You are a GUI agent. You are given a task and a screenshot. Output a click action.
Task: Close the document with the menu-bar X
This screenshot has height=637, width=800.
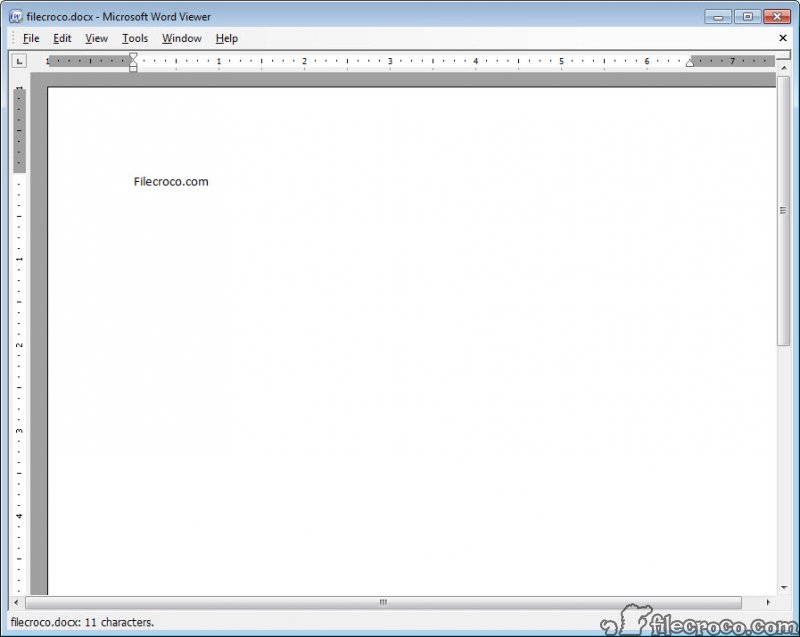783,38
